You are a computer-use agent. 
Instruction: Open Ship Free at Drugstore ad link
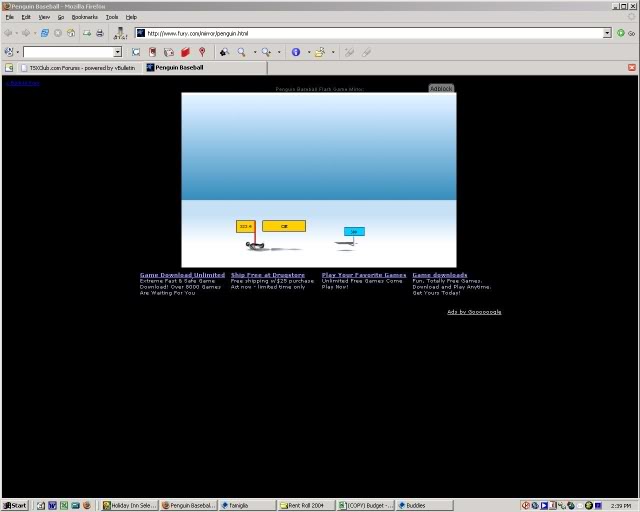268,275
